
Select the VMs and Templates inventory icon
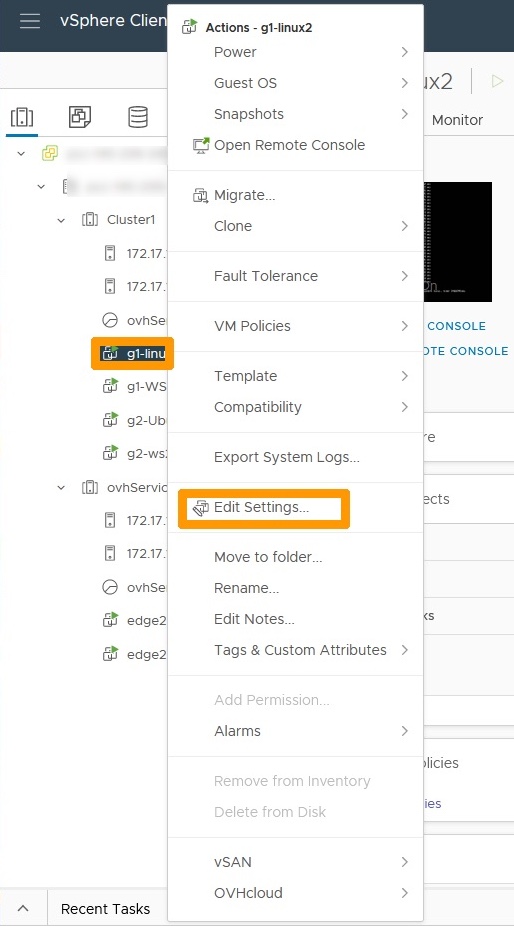point(80,117)
